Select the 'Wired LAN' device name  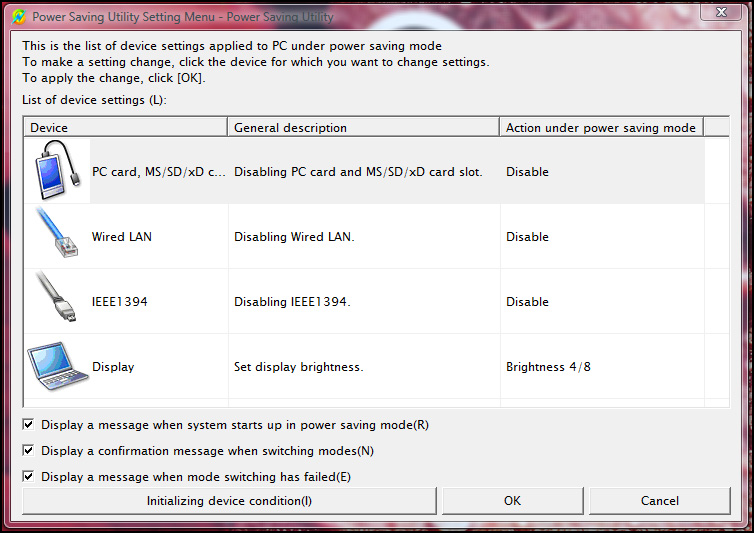[122, 237]
